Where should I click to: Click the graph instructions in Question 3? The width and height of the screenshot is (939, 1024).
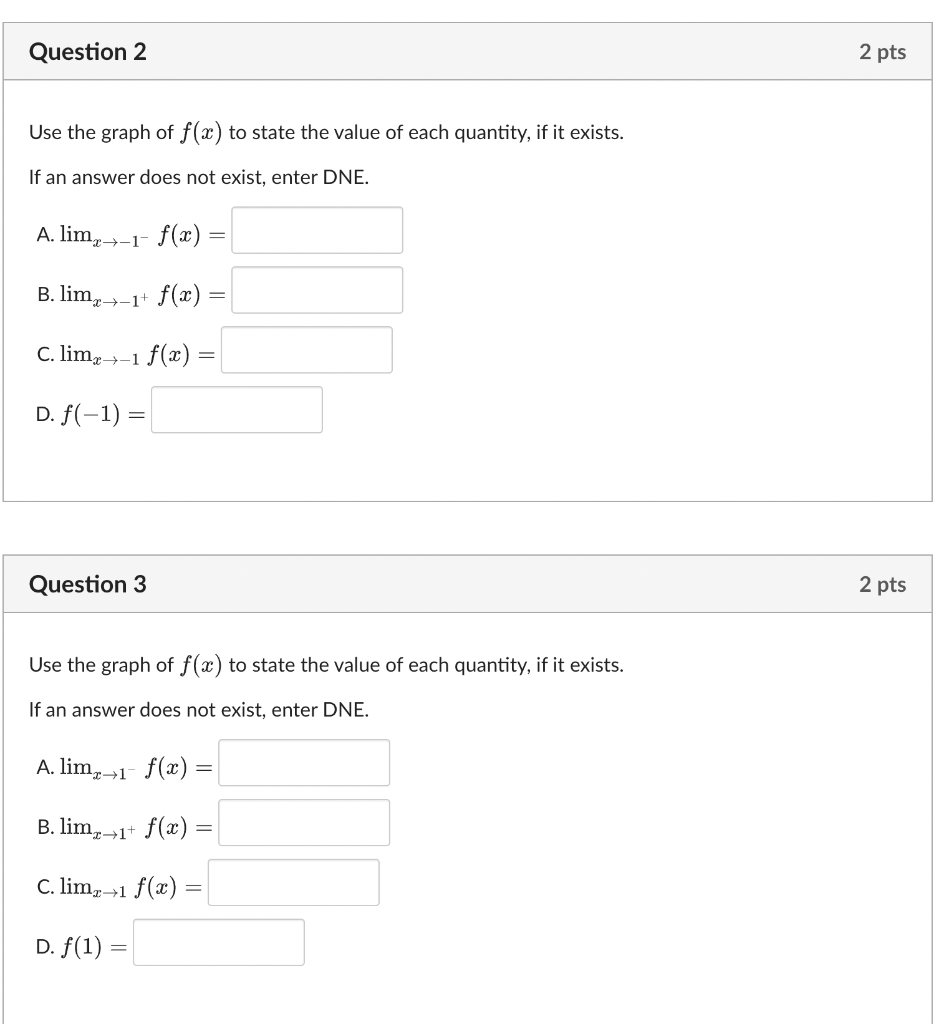[326, 664]
